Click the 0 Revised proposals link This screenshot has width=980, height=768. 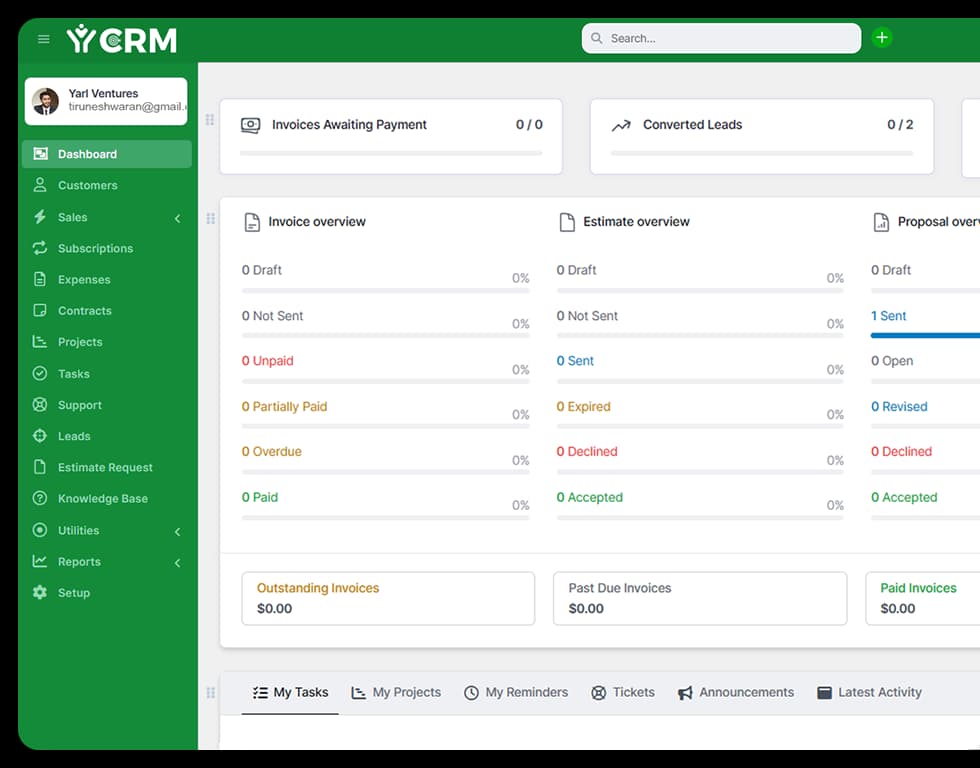coord(899,407)
